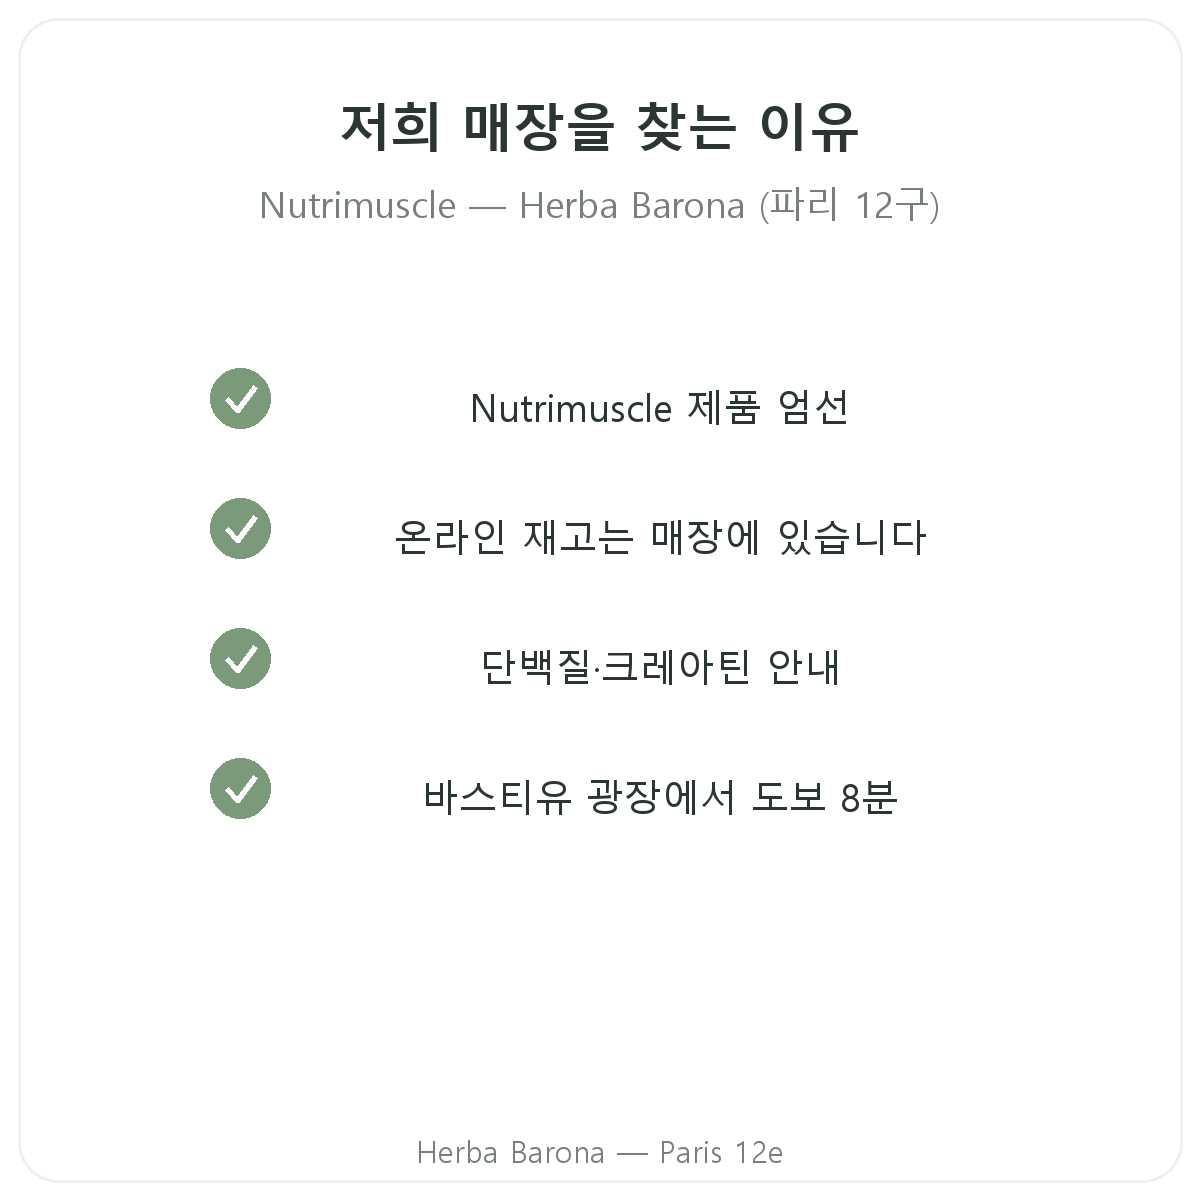This screenshot has width=1200, height=1200.
Task: Select the 바스티유 광장에서 도보 8분 line
Action: pos(660,798)
